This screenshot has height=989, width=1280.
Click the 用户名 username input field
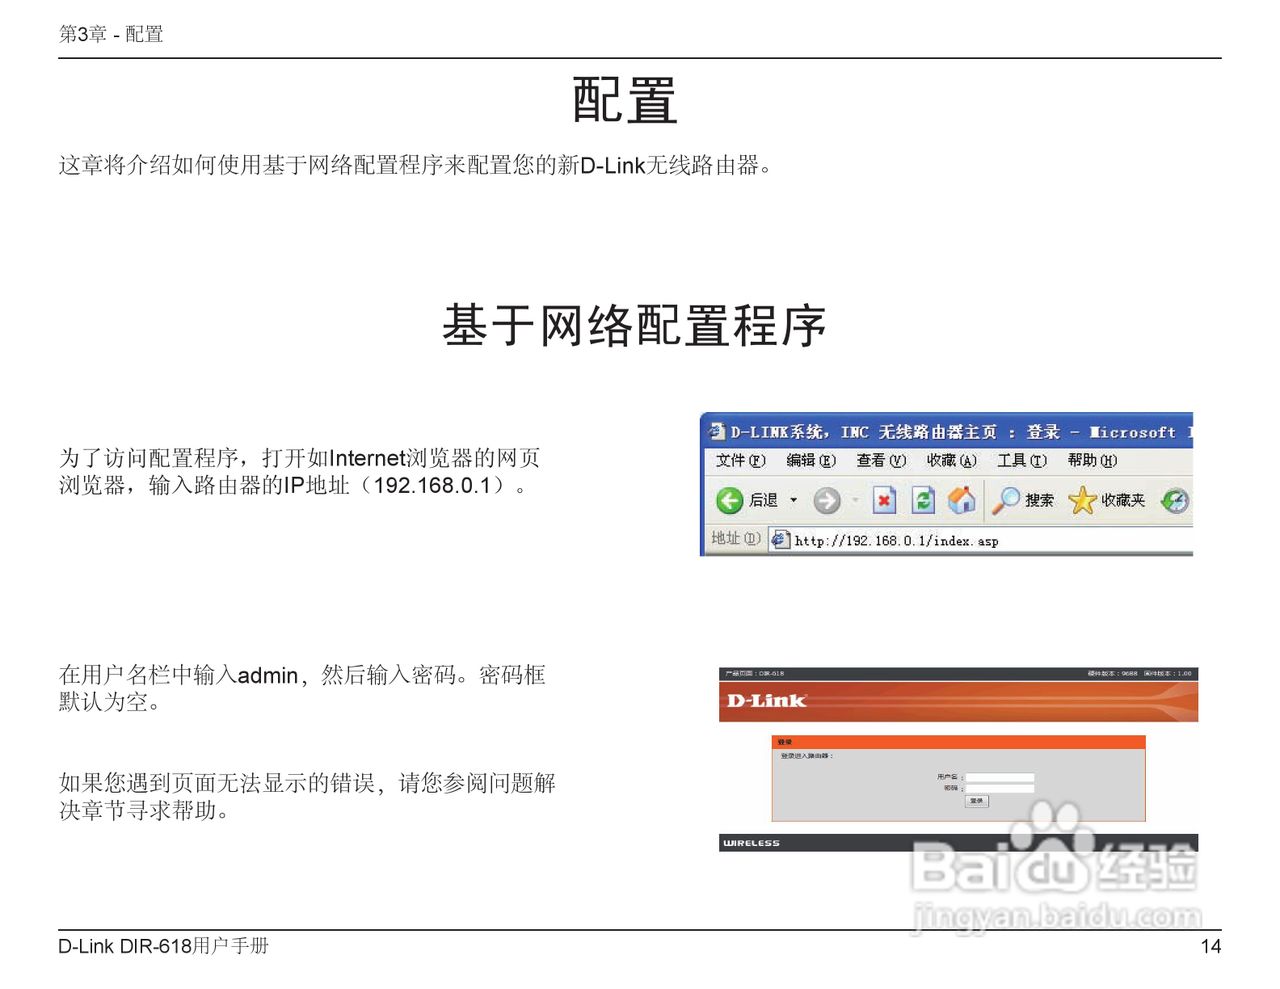[1000, 776]
